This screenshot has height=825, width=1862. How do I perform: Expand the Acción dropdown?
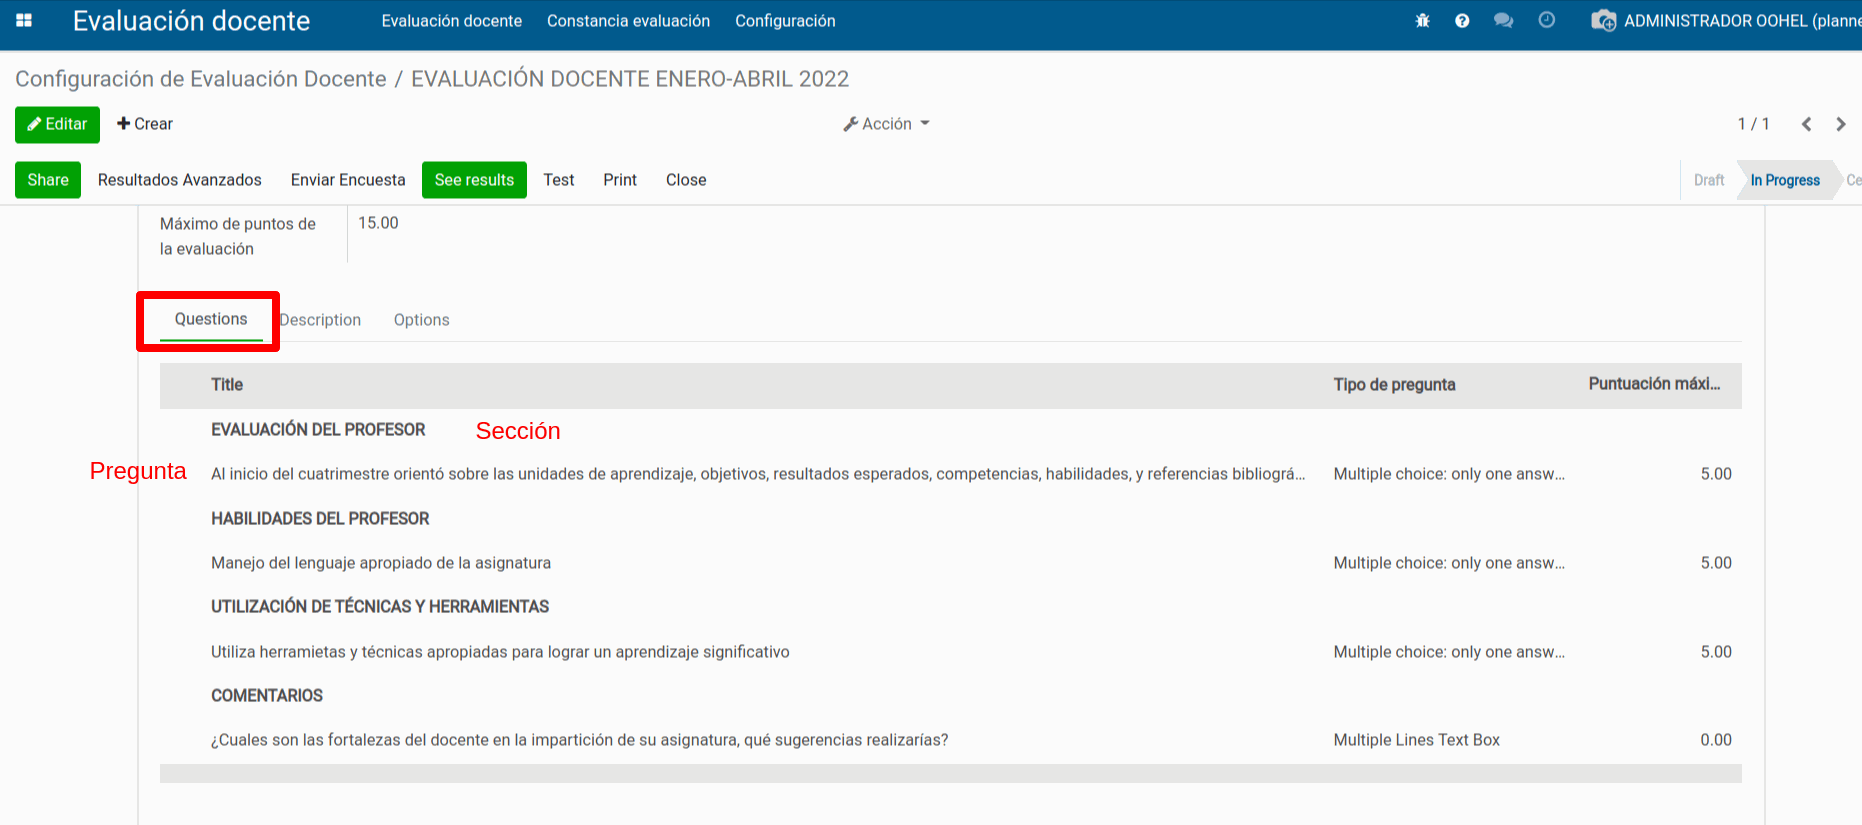pyautogui.click(x=886, y=124)
